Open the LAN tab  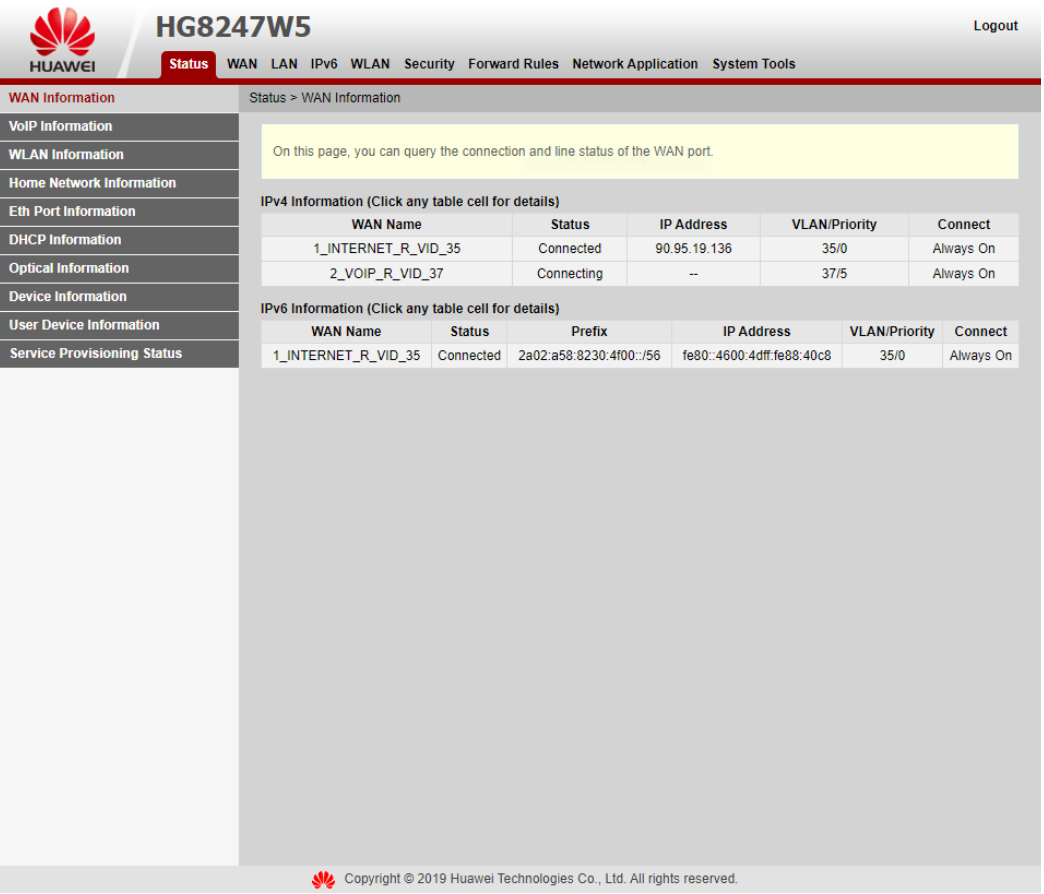[284, 64]
